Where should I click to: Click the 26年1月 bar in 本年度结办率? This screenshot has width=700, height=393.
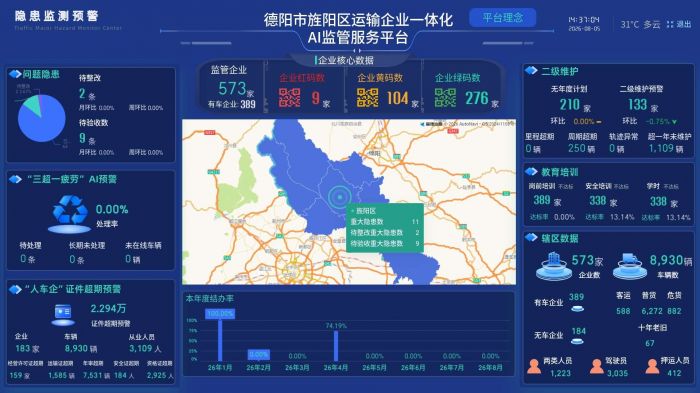[220, 340]
